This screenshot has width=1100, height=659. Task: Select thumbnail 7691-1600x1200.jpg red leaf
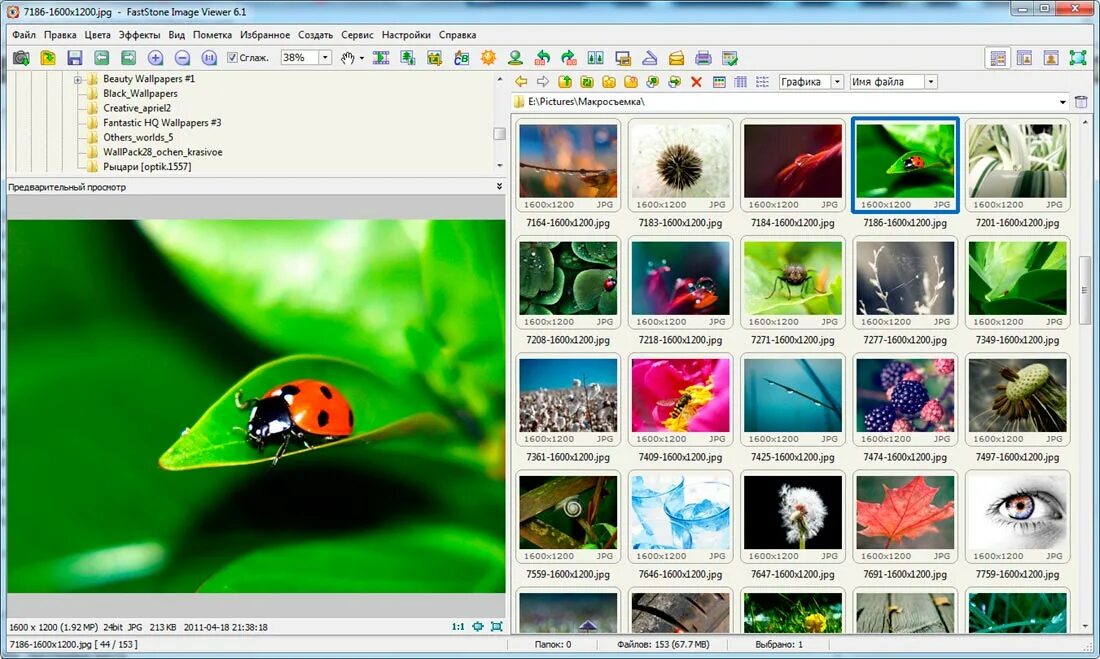click(x=905, y=517)
